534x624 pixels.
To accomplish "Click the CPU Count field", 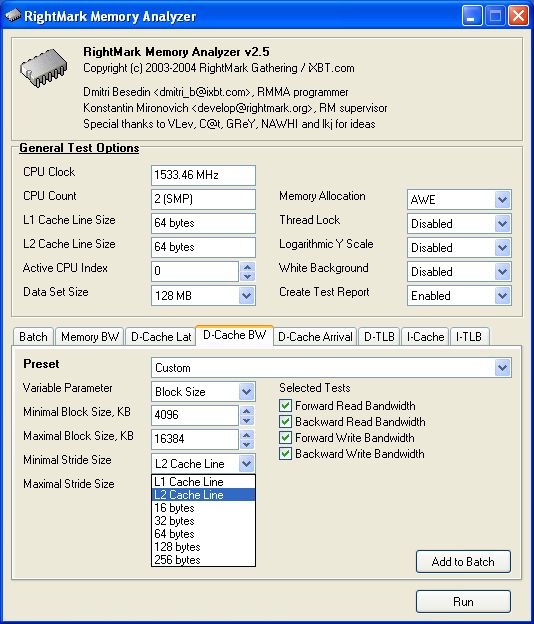I will click(x=203, y=199).
